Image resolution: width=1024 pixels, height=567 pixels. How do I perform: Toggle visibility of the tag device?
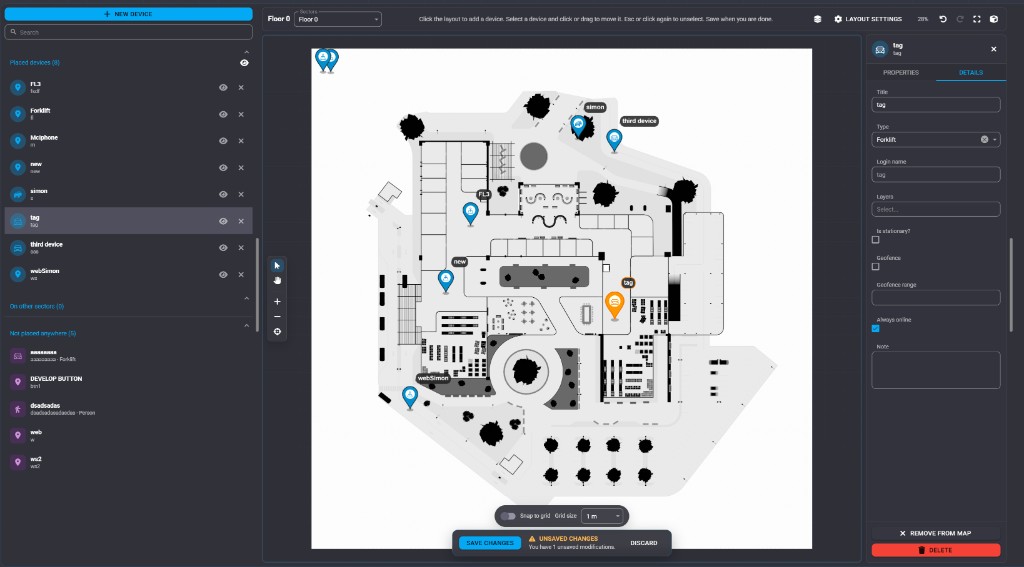pos(223,221)
